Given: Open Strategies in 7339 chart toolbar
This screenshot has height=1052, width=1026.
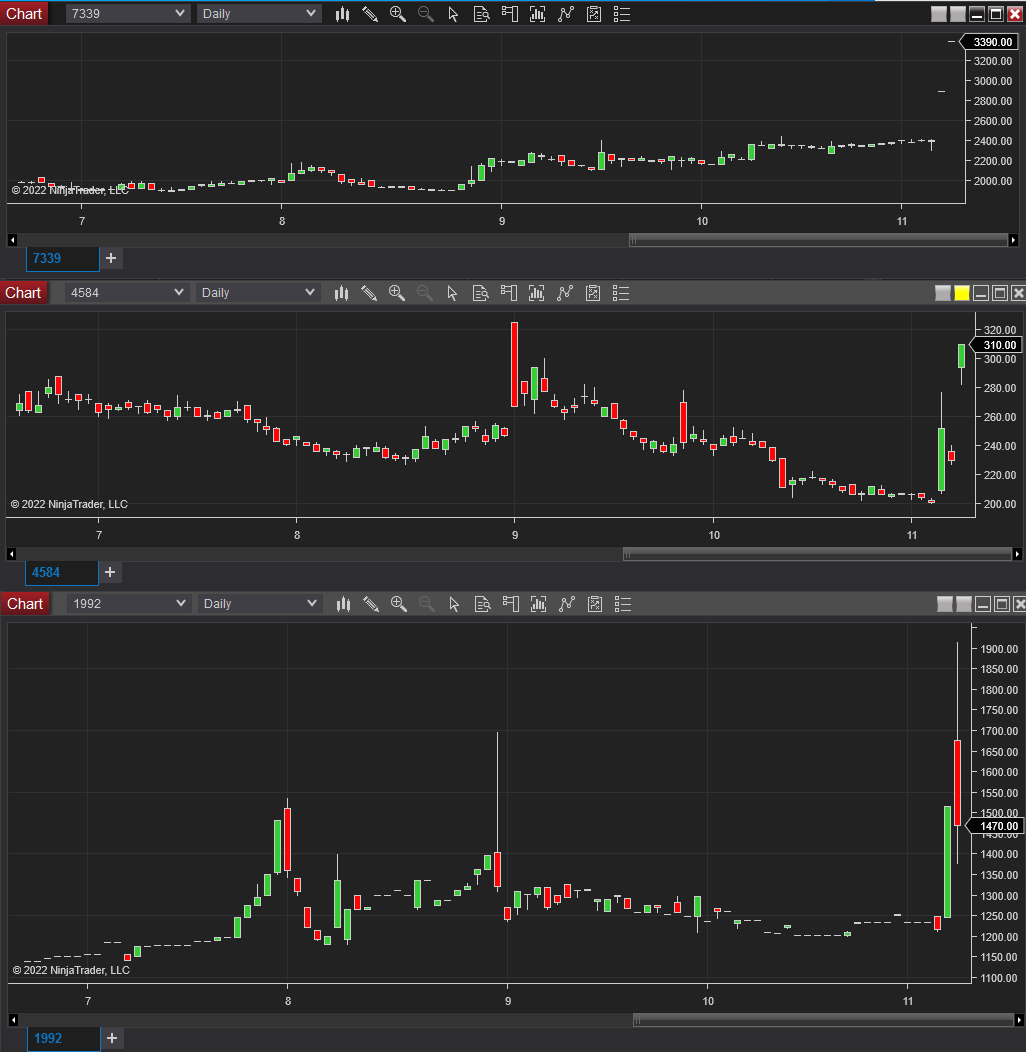Looking at the screenshot, I should pos(594,14).
